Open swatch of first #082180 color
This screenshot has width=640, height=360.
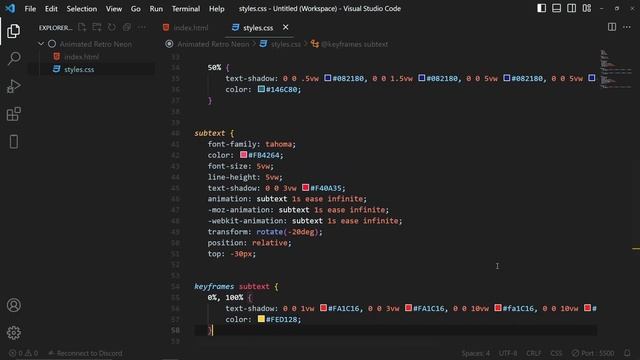(328, 78)
